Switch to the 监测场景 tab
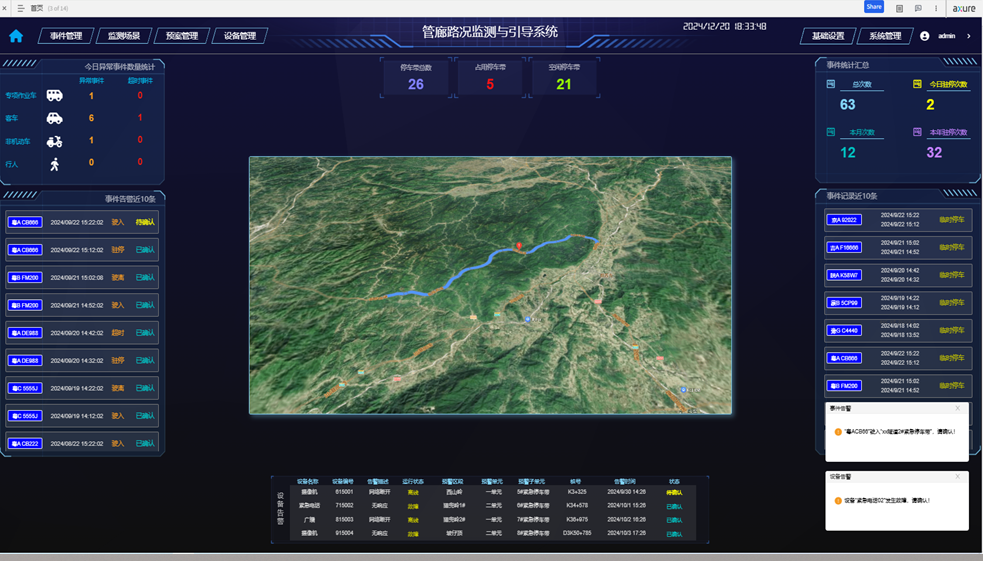Viewport: 983px width, 561px height. [x=124, y=36]
